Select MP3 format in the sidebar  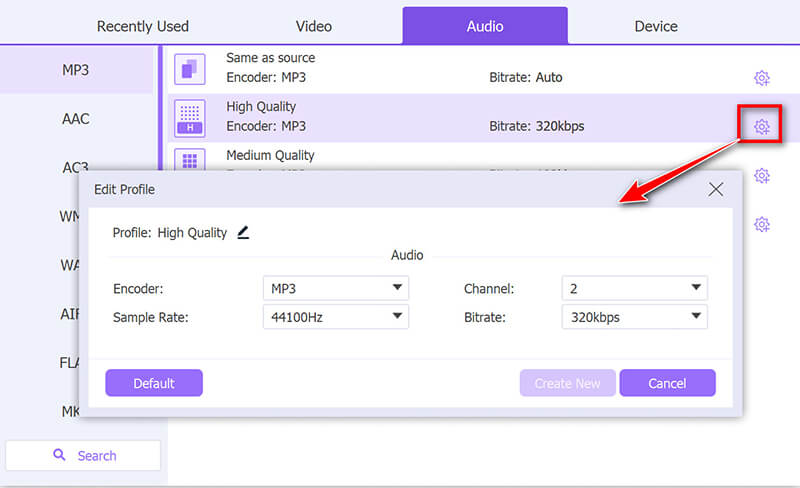coord(76,69)
